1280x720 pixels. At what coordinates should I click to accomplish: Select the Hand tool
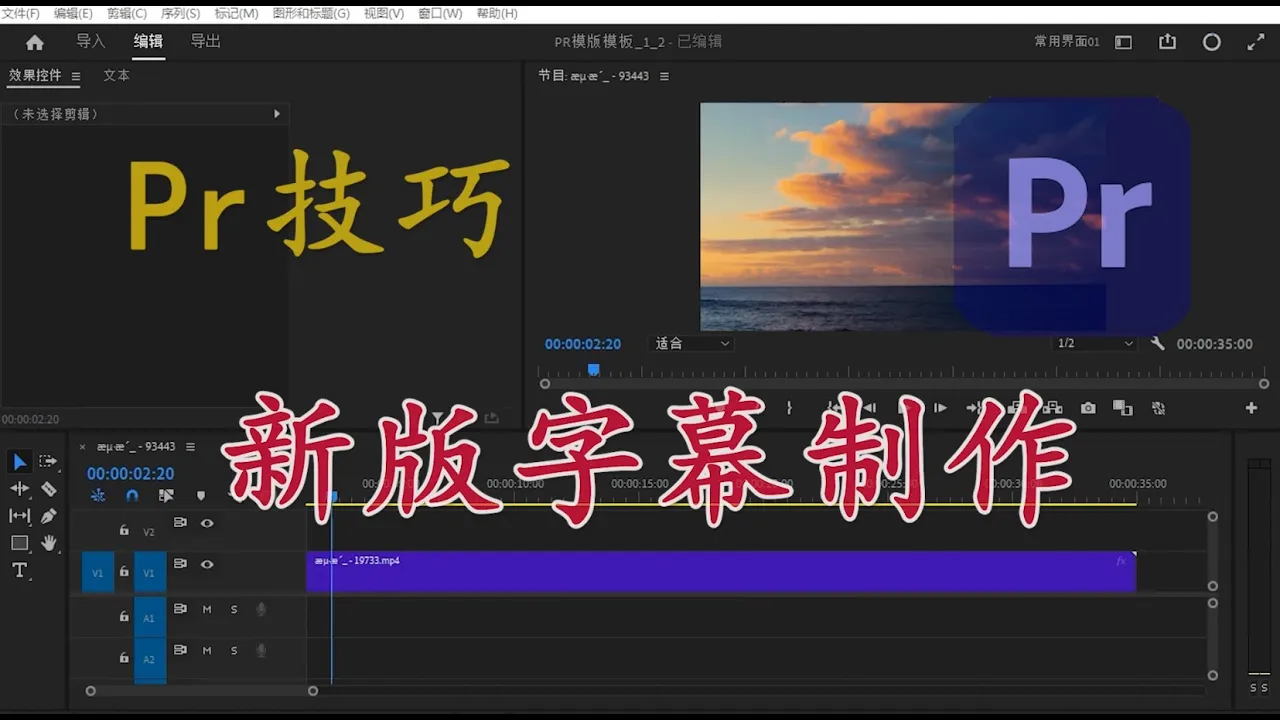click(x=48, y=543)
